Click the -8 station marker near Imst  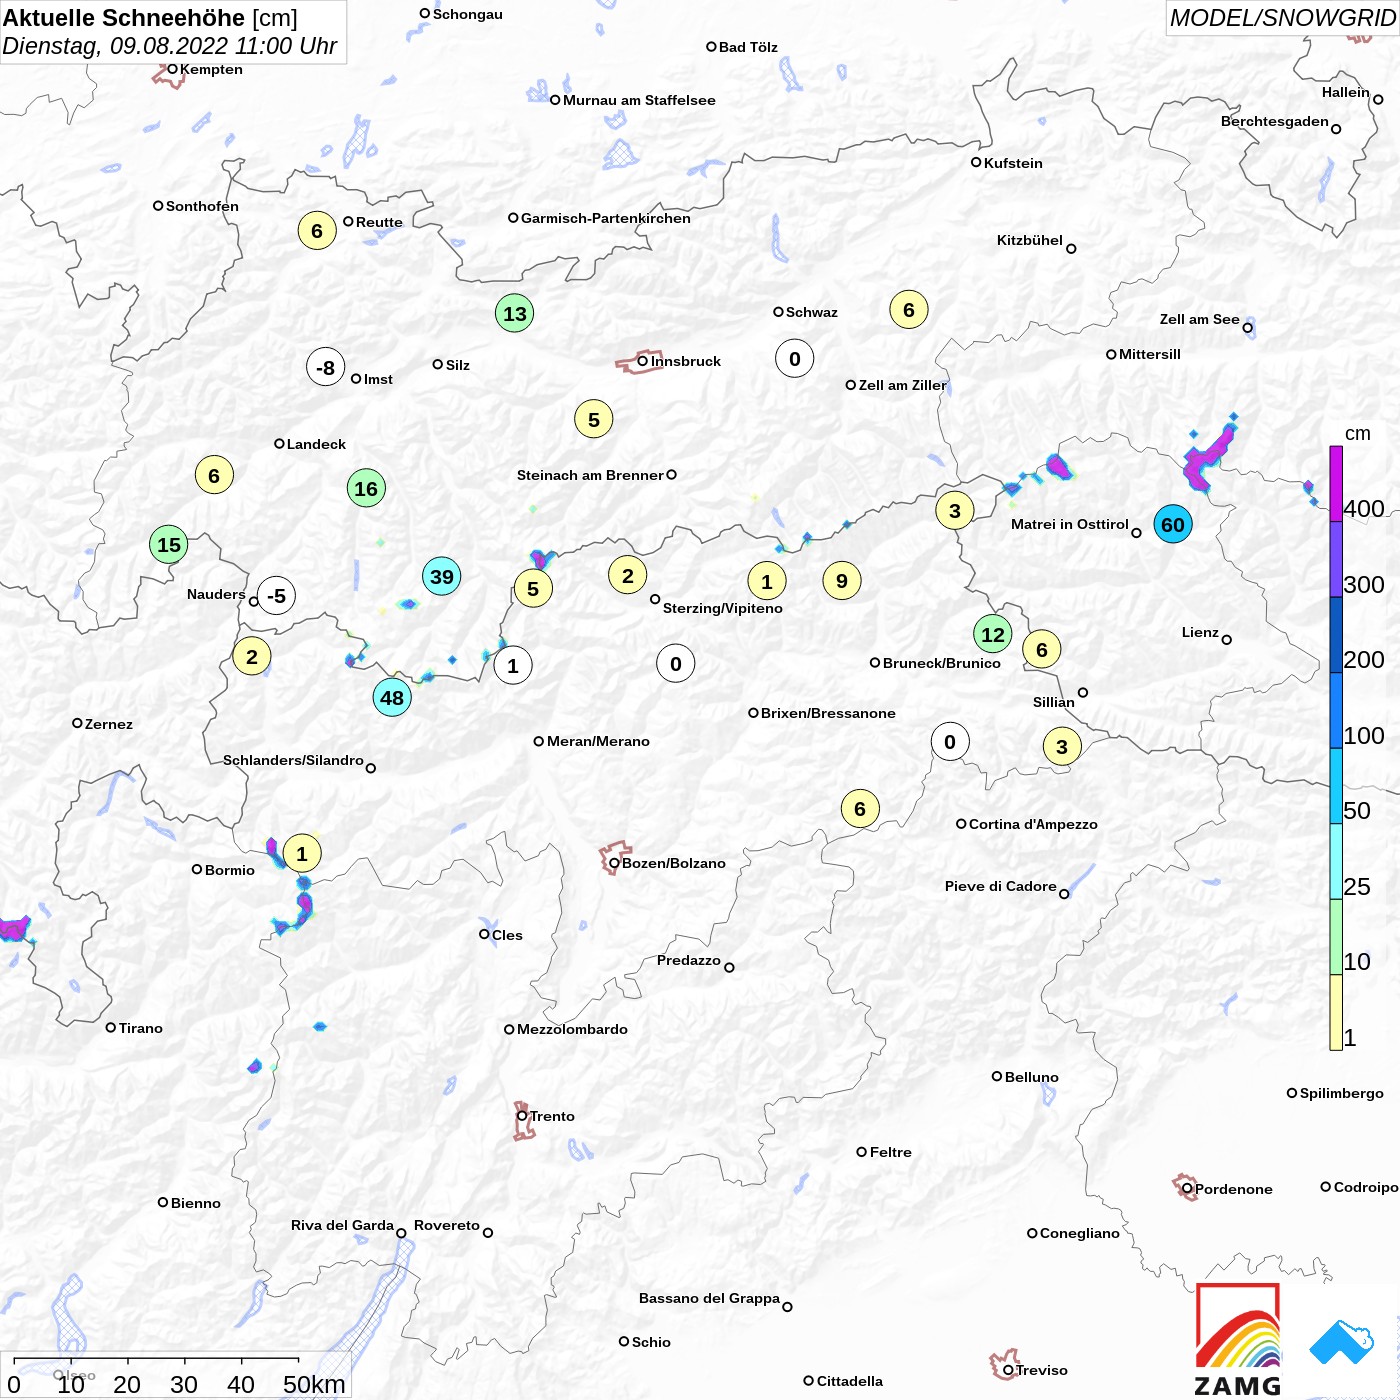click(326, 368)
